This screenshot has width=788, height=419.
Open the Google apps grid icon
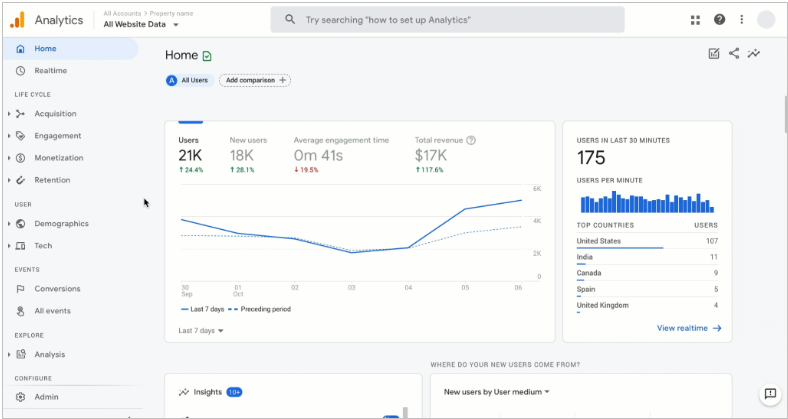tap(695, 20)
